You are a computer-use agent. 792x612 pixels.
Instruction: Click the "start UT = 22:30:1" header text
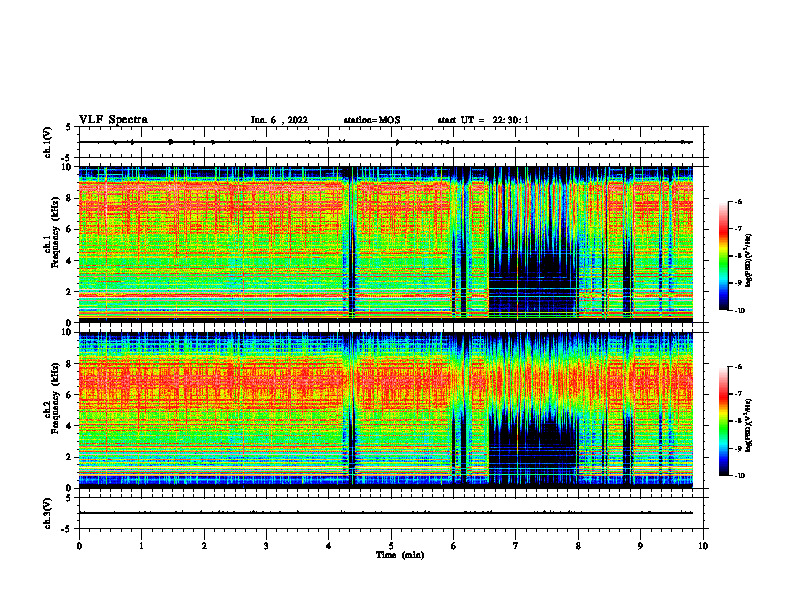483,120
